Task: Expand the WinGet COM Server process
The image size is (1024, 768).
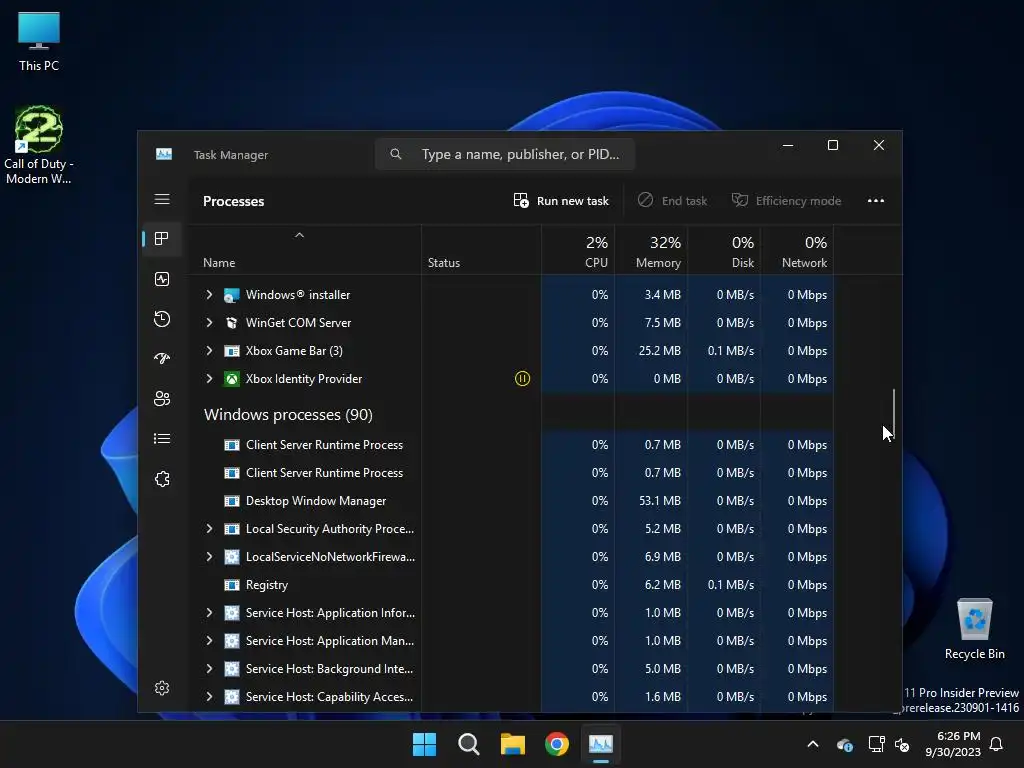Action: 209,323
